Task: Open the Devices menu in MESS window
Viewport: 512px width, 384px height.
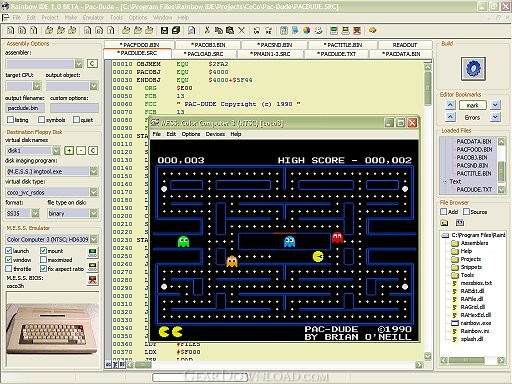Action: click(x=215, y=134)
